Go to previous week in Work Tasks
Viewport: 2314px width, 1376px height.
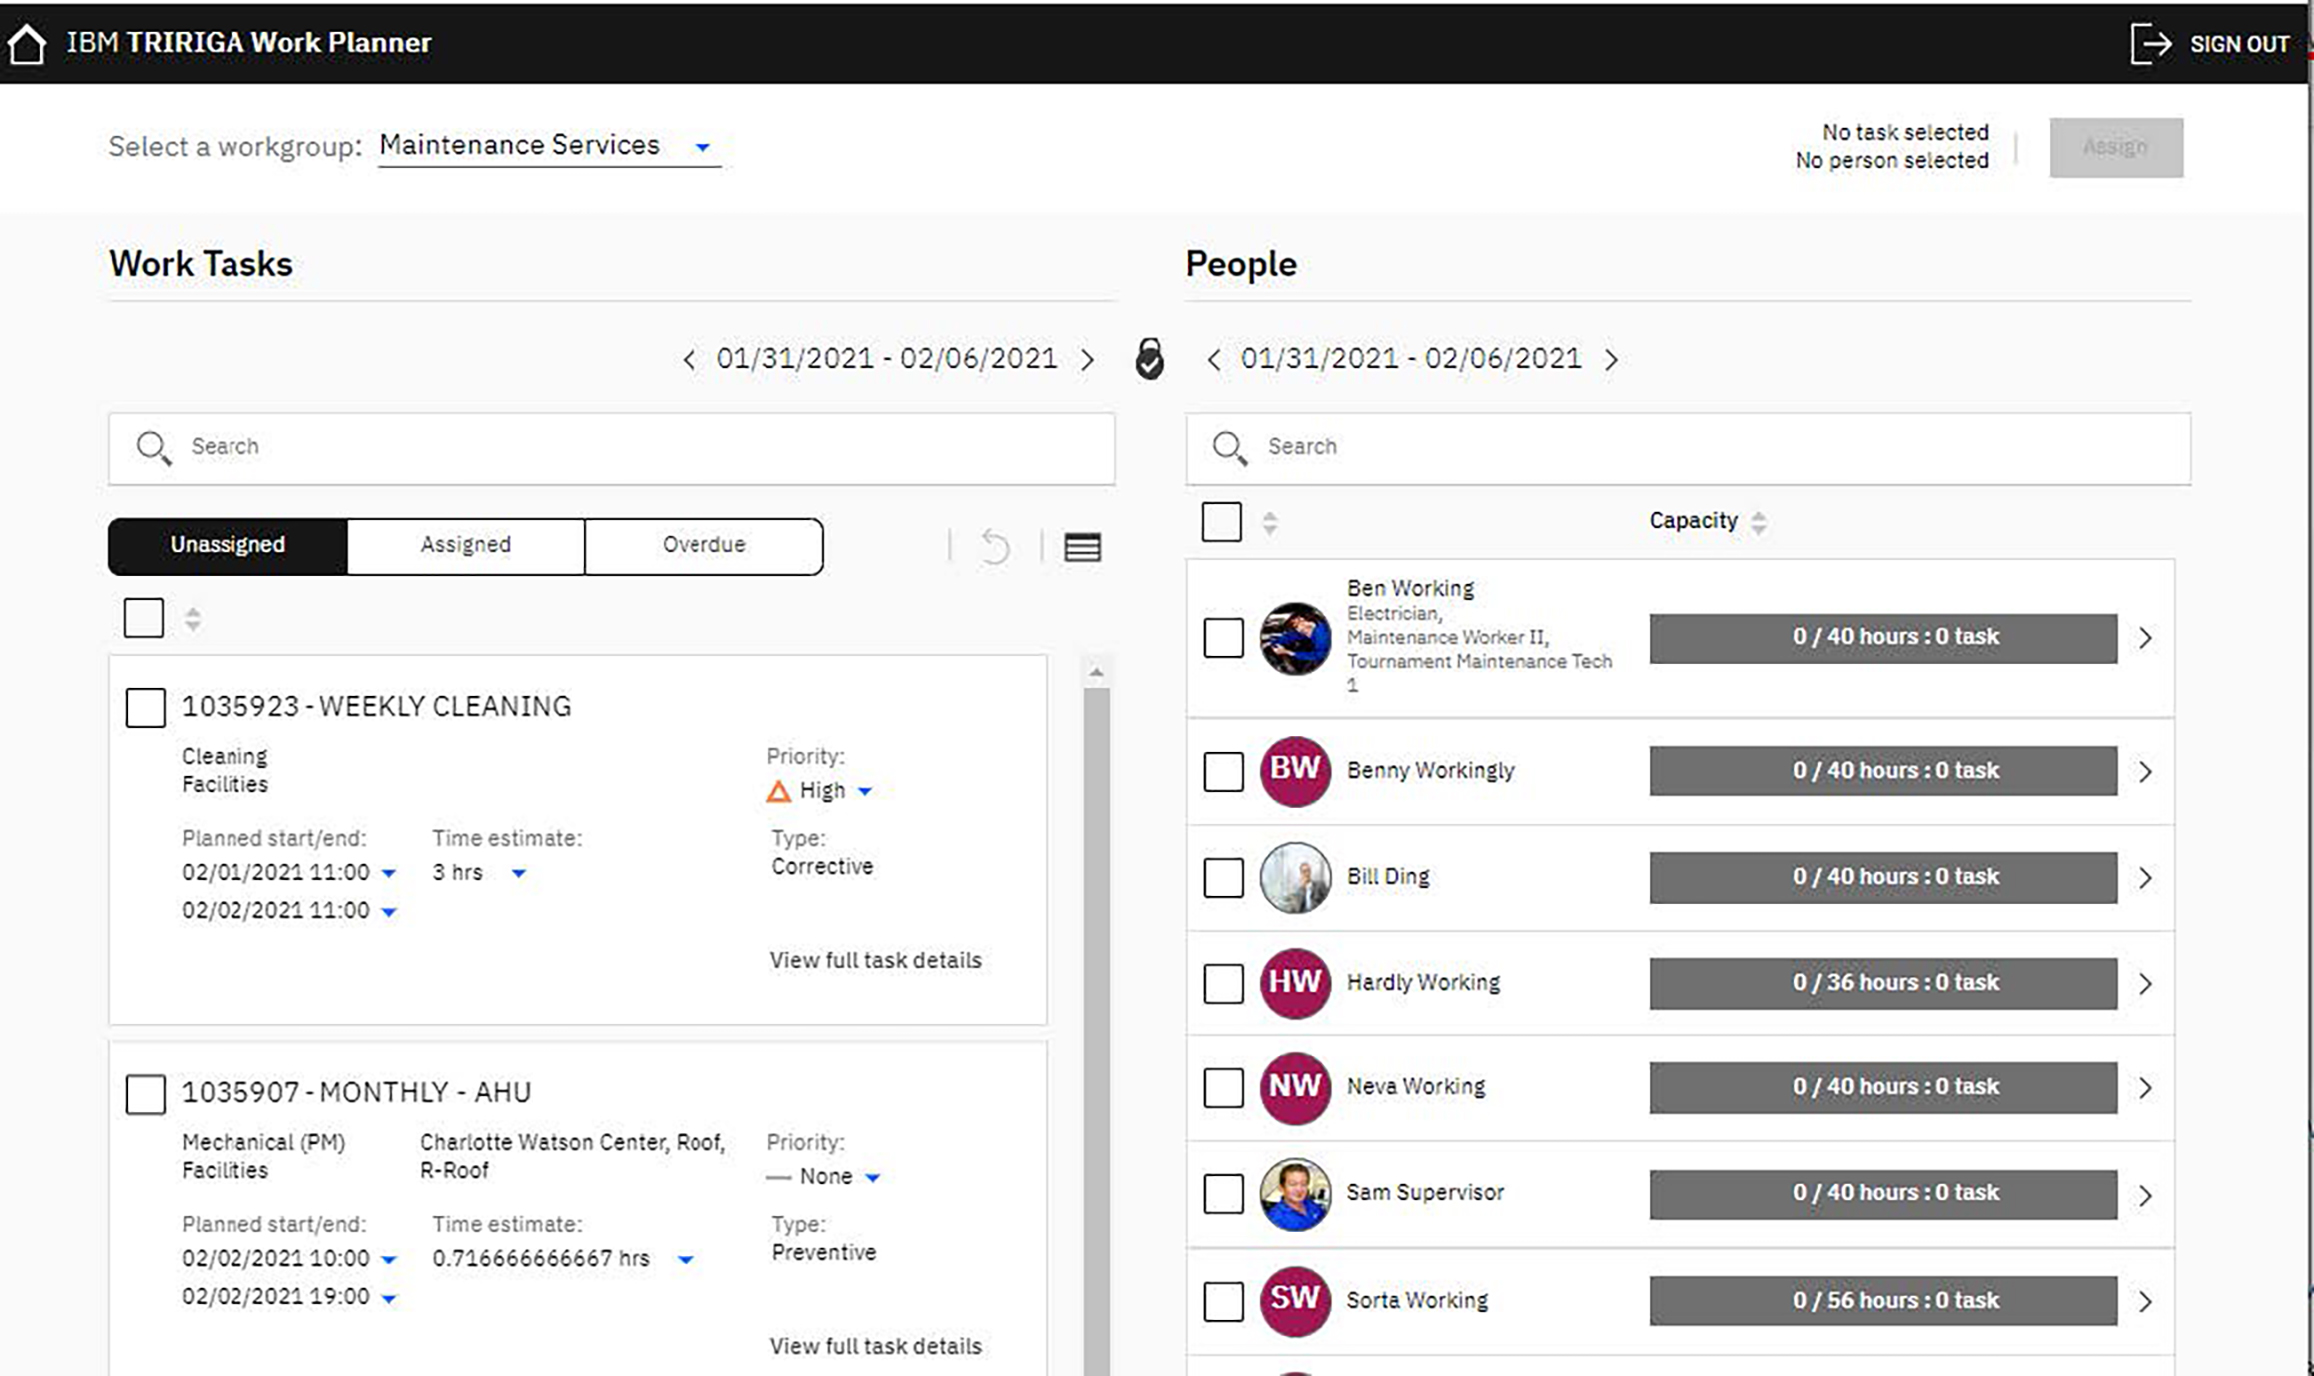tap(689, 360)
